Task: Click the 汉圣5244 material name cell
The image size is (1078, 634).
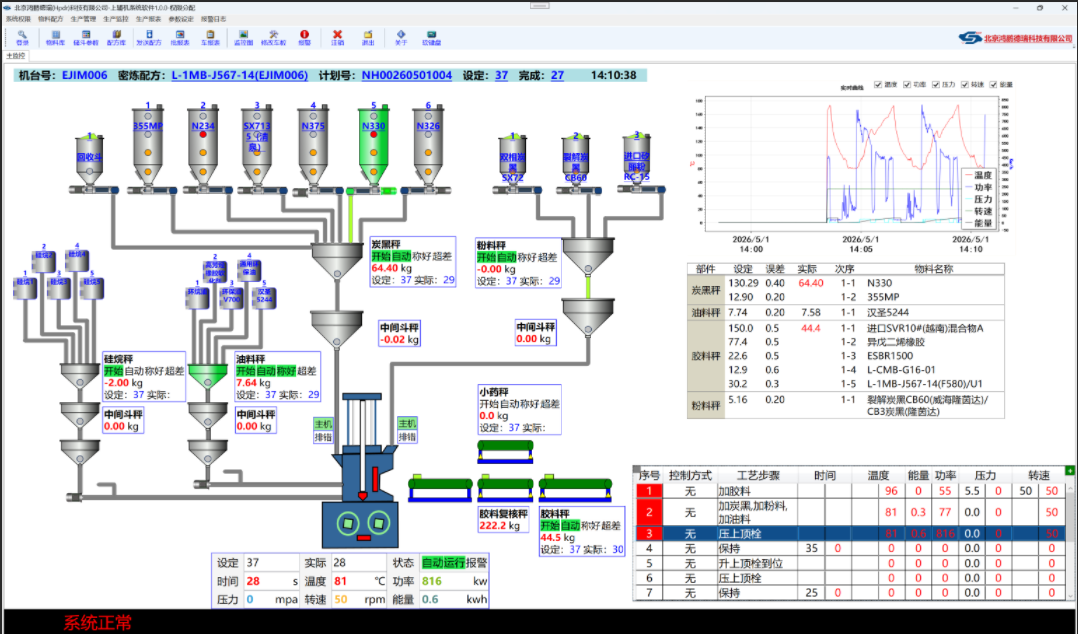Action: point(888,312)
